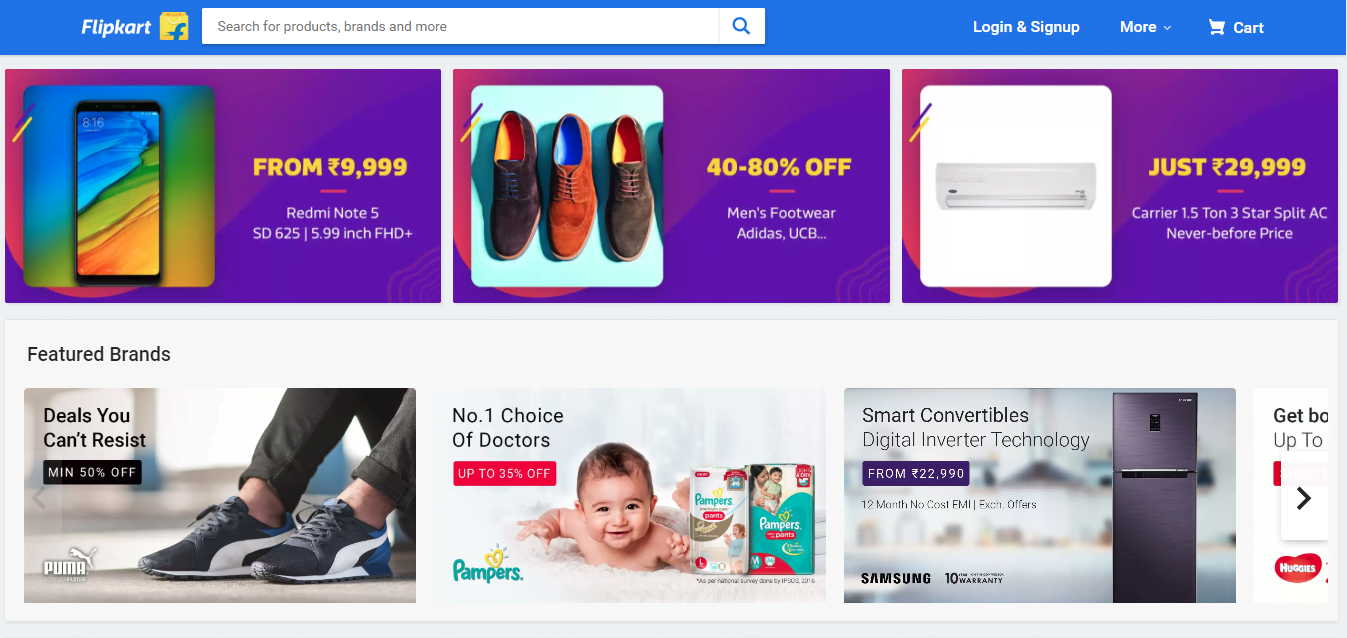Open the Cart page link

[1248, 28]
